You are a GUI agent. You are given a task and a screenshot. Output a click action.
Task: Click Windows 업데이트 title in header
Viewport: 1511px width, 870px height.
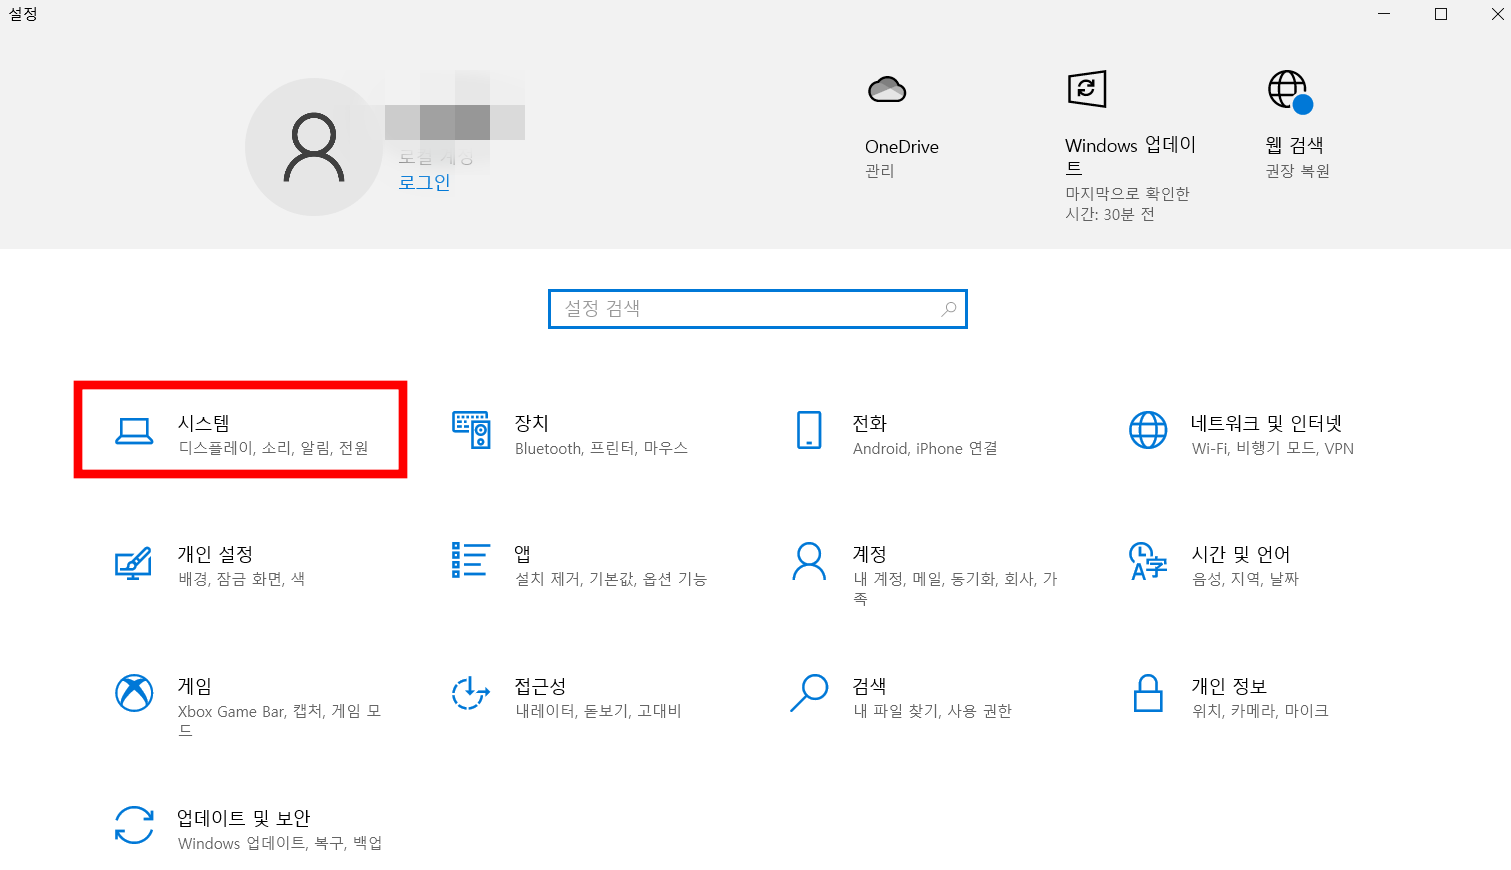pos(1131,156)
